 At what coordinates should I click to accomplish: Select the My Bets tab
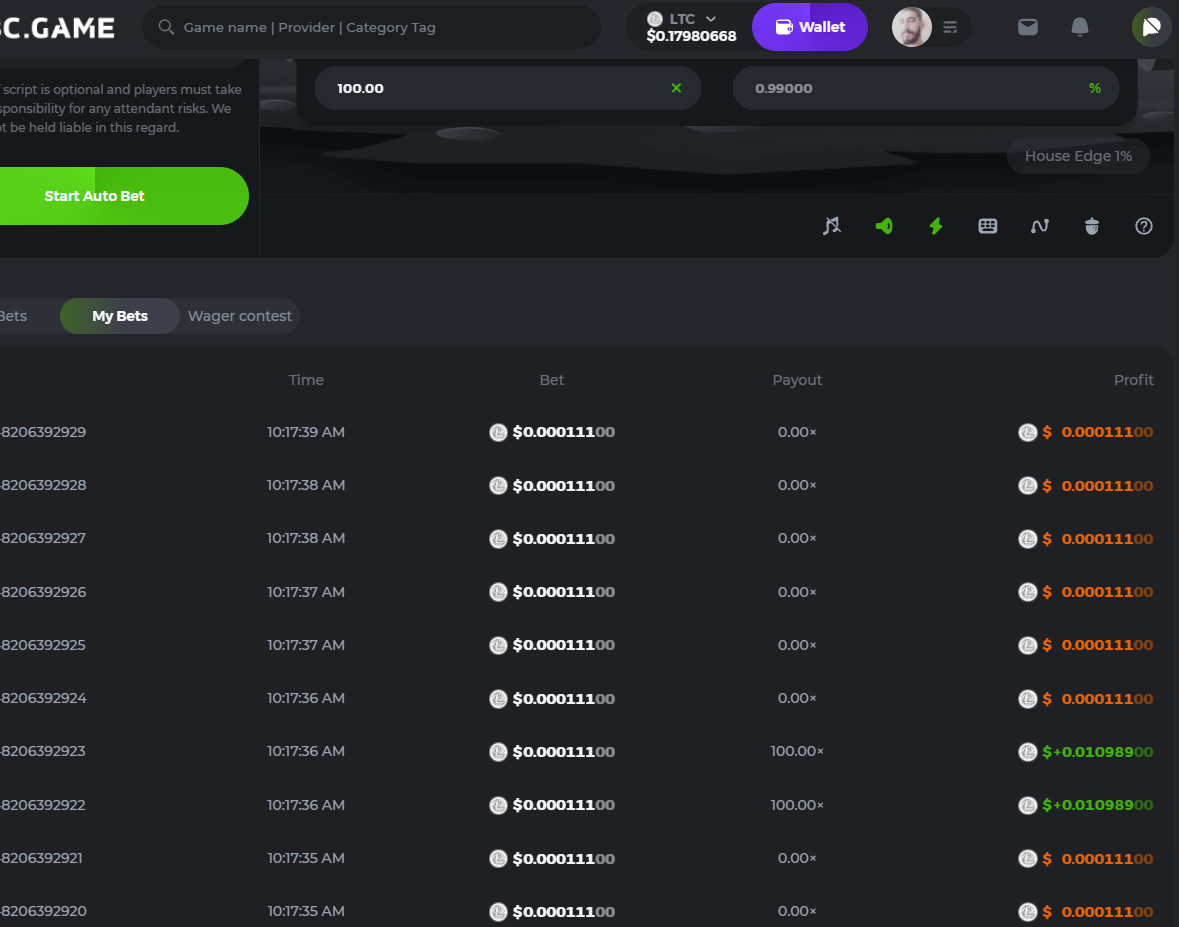pos(120,316)
